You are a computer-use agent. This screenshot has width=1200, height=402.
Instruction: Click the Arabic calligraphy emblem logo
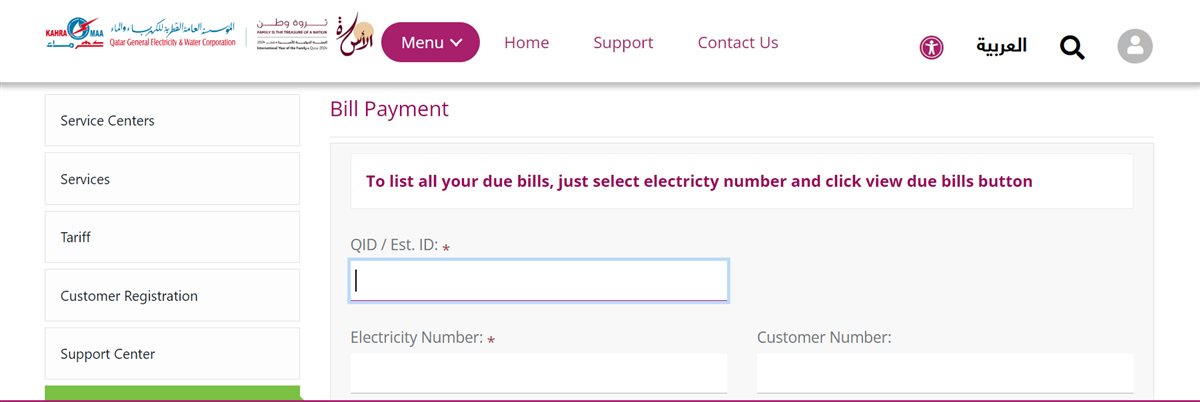[x=355, y=37]
